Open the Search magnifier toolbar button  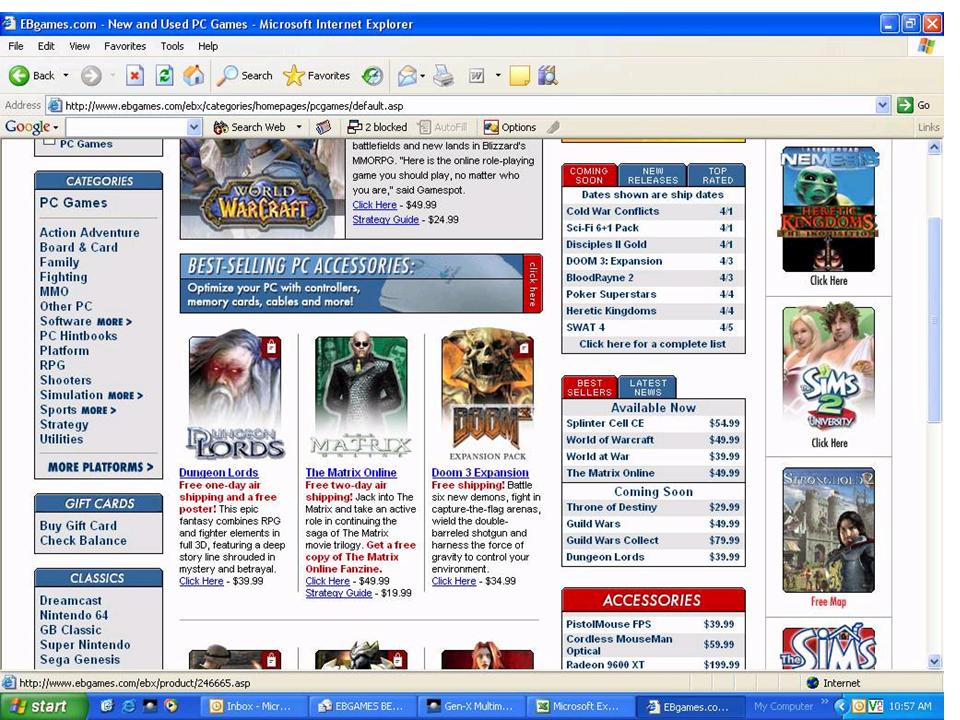[245, 75]
